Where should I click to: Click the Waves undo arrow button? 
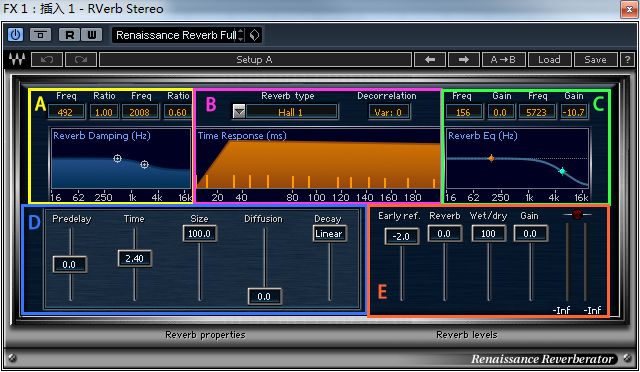point(47,60)
